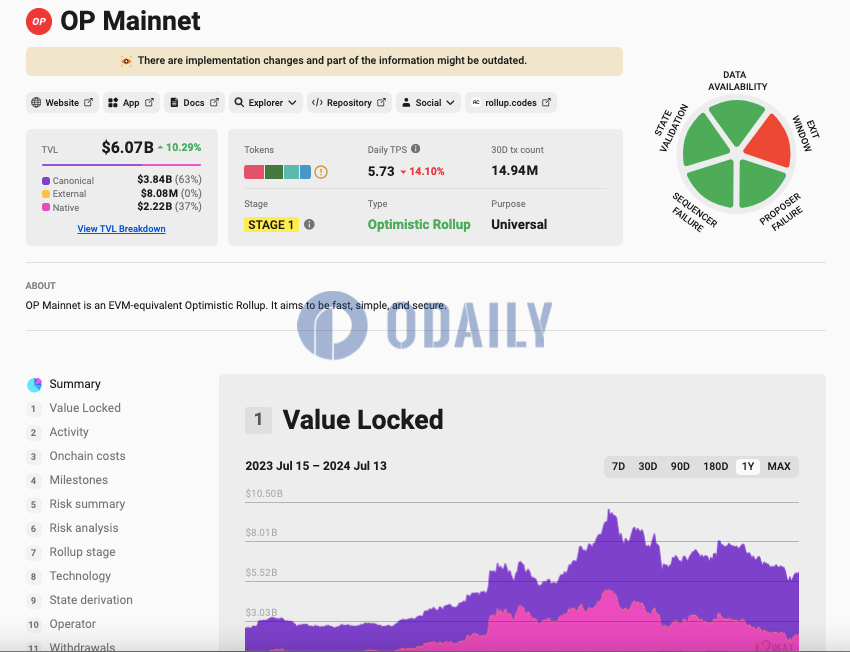This screenshot has height=652, width=850.
Task: Click the green Data Availability risk slice
Action: pyautogui.click(x=737, y=120)
